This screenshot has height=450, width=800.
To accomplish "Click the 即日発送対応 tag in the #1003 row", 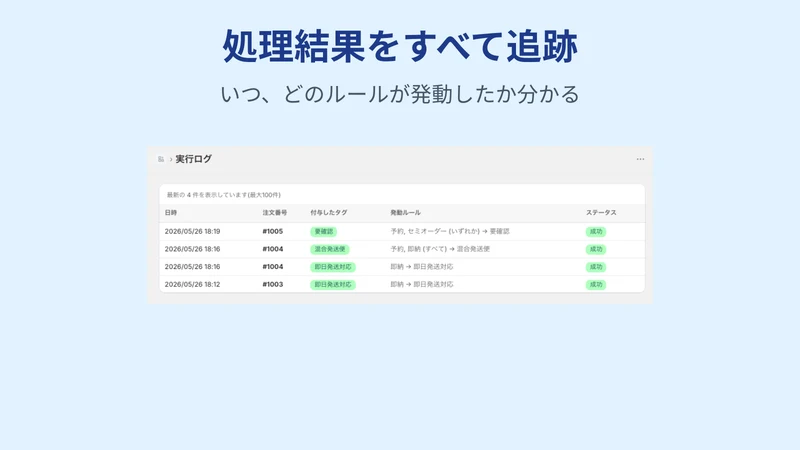I will [333, 285].
